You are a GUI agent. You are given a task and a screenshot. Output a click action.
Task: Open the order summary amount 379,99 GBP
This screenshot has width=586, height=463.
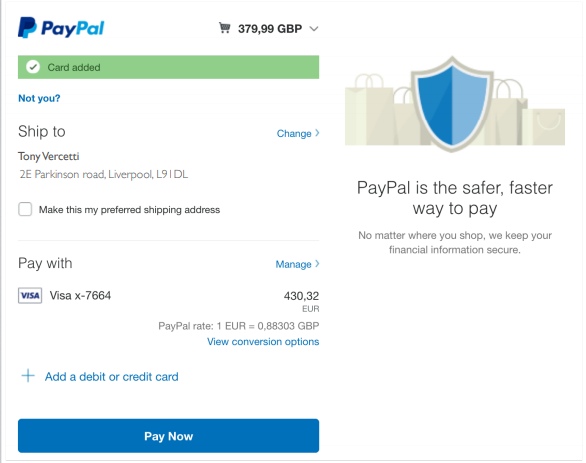pos(270,29)
